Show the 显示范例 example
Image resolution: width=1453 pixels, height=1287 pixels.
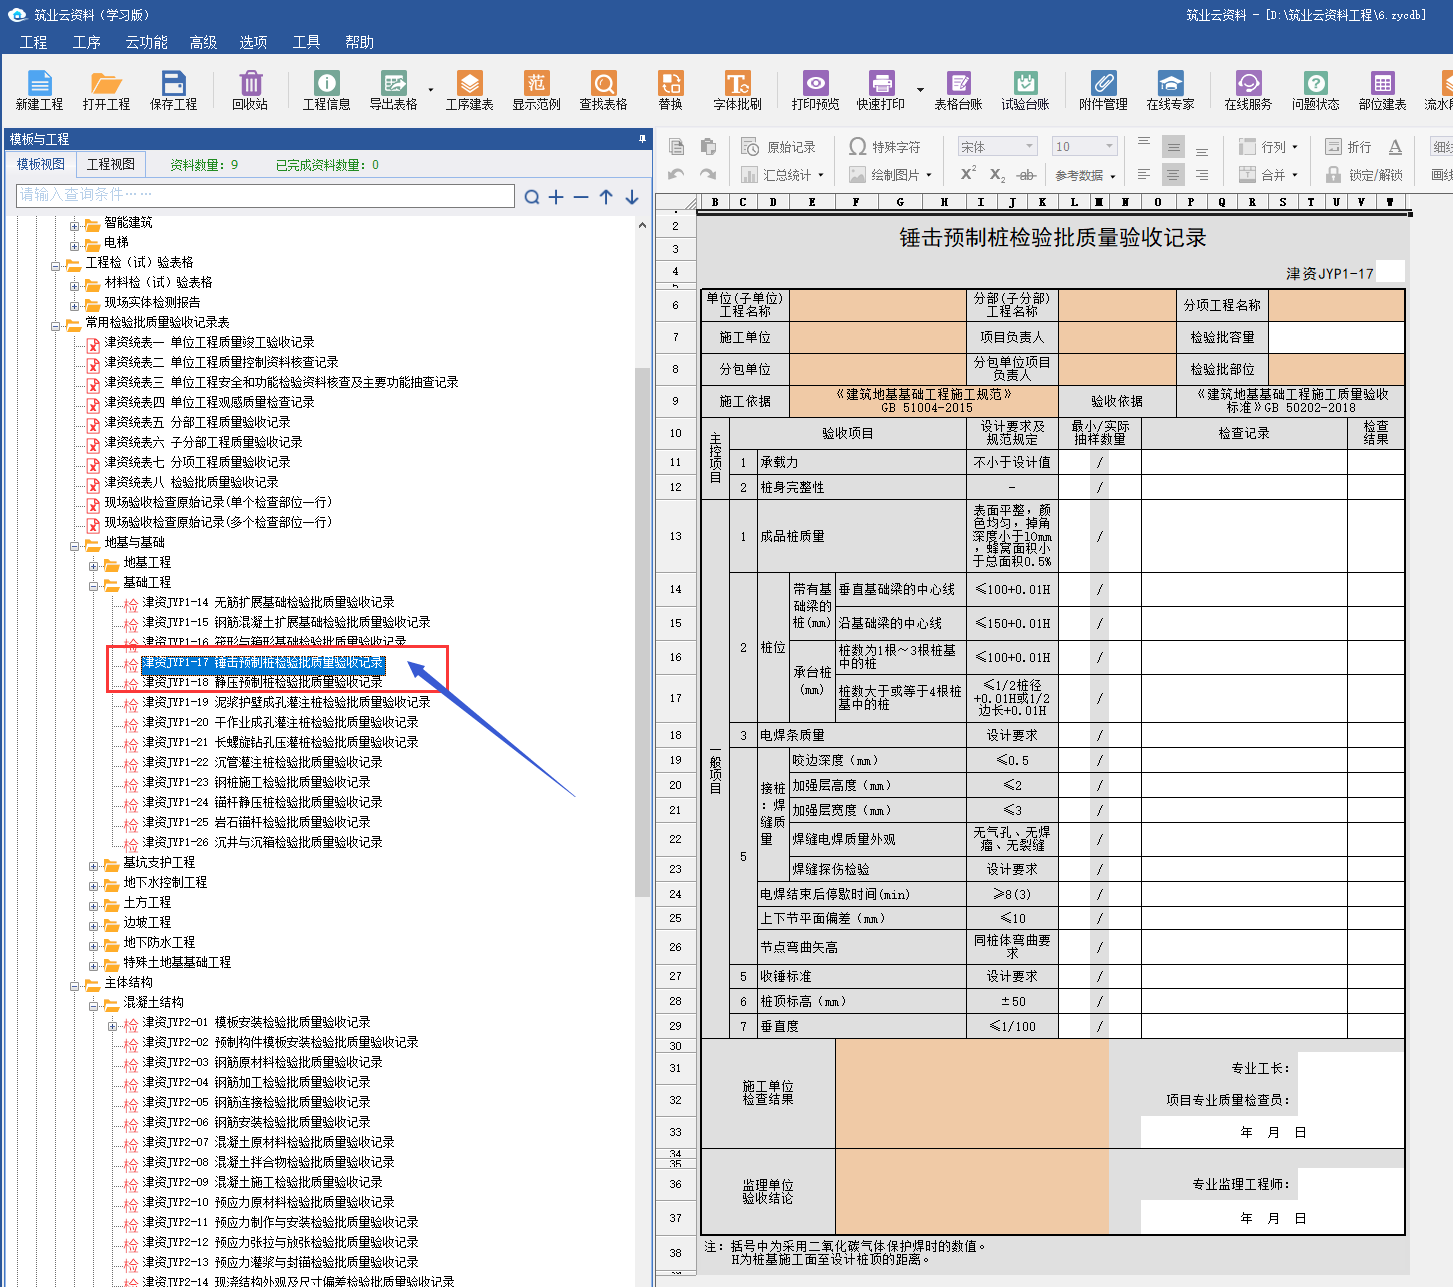point(537,90)
